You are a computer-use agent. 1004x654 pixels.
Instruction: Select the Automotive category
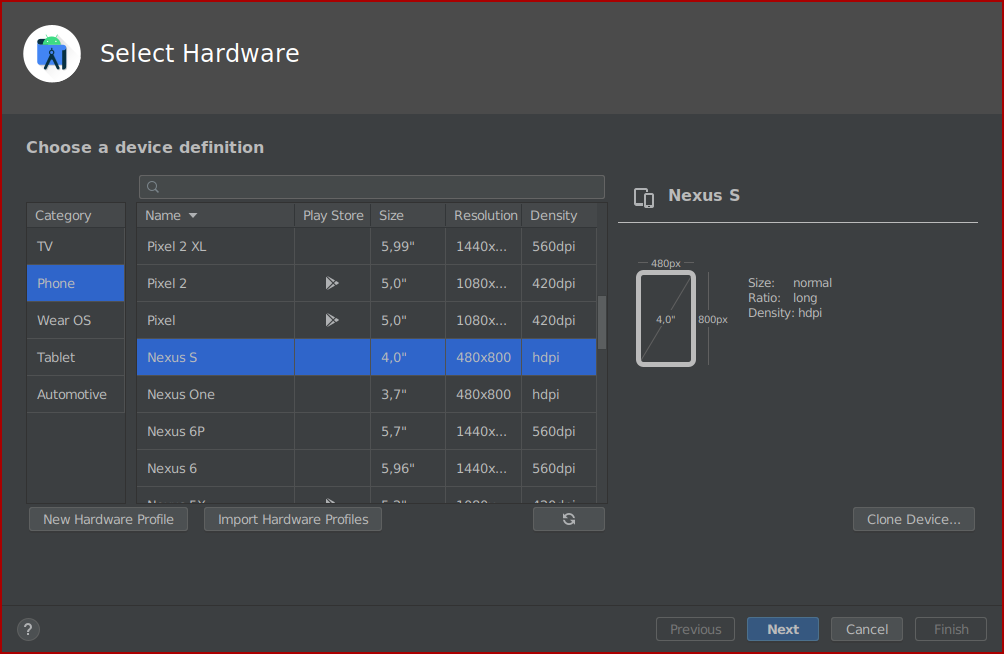(x=76, y=395)
